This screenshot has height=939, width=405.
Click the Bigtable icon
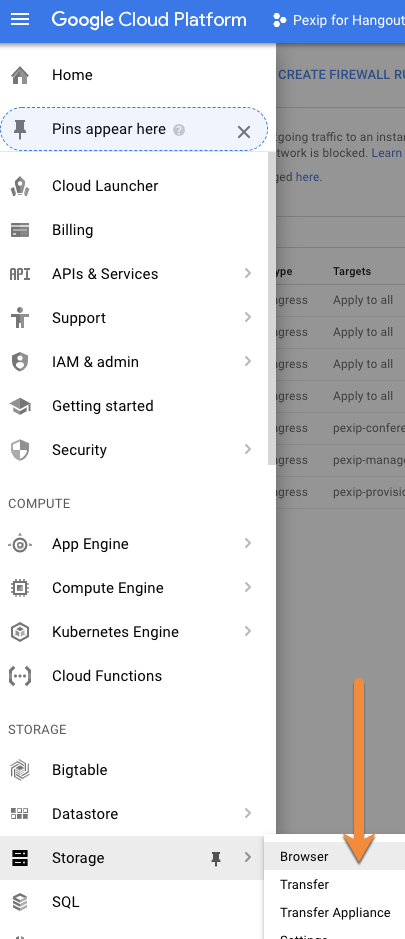pyautogui.click(x=20, y=770)
